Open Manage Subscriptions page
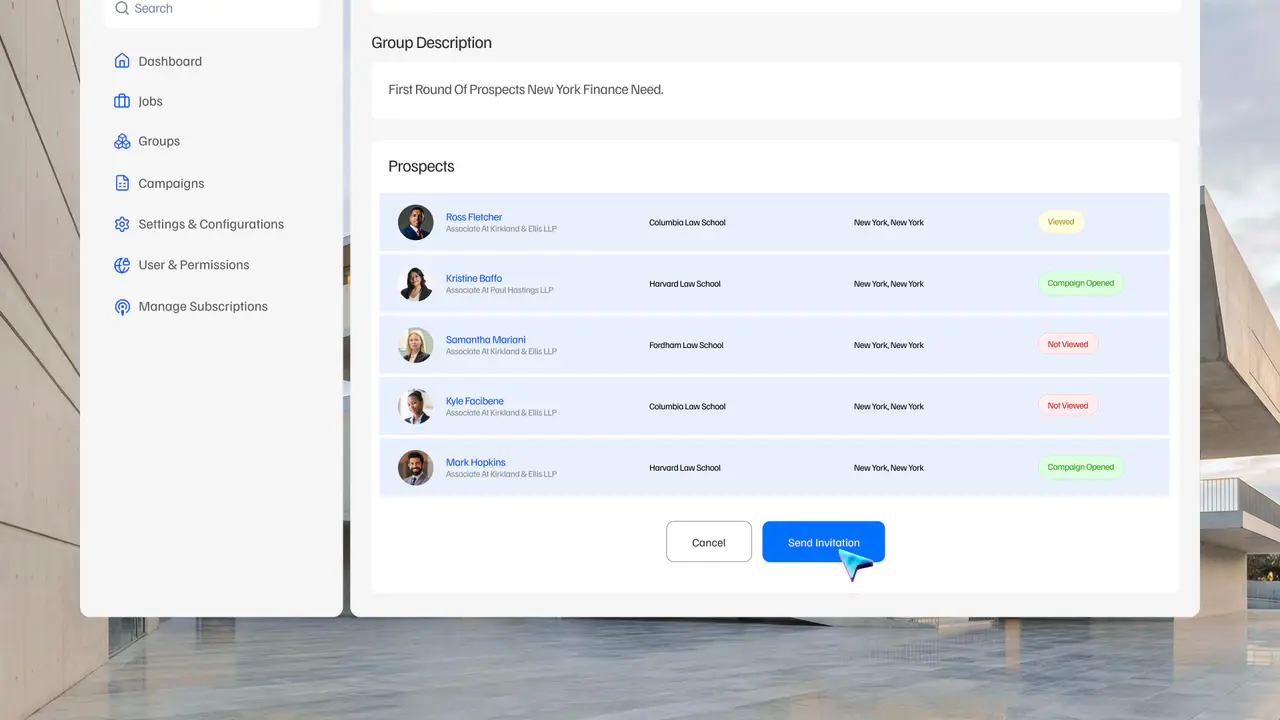 click(x=203, y=306)
